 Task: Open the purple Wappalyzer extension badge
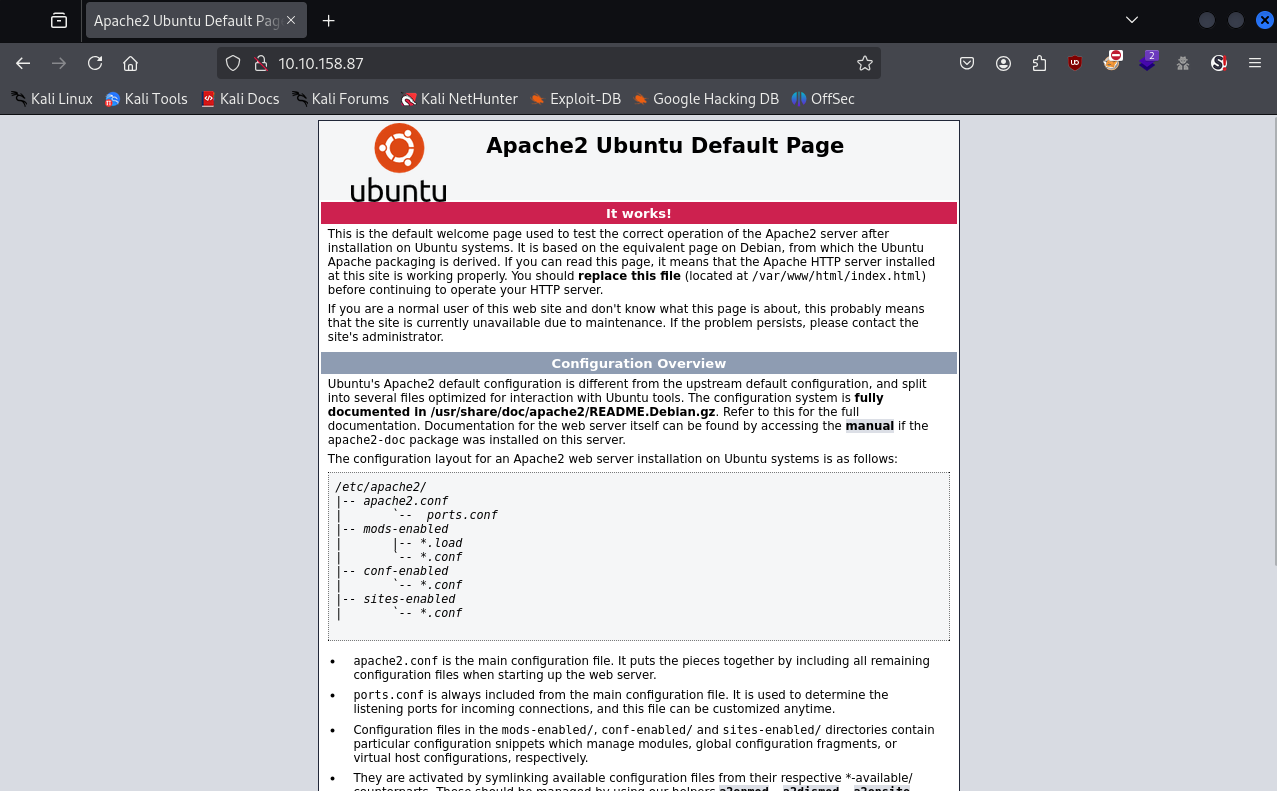pyautogui.click(x=1148, y=62)
